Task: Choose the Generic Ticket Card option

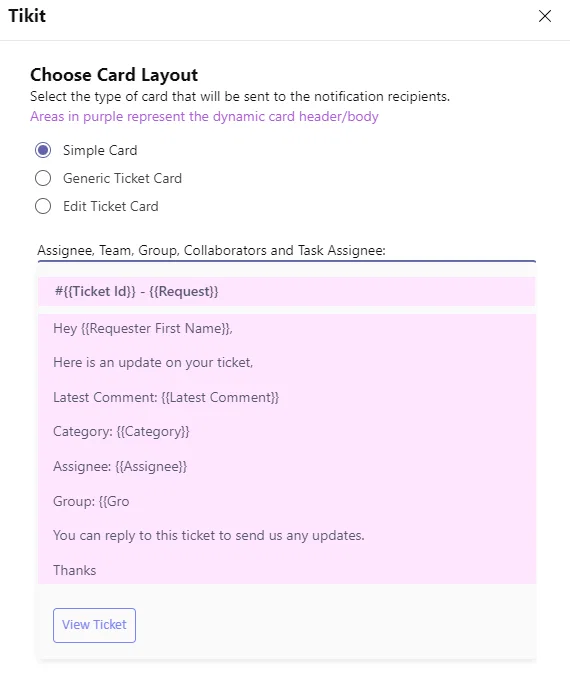Action: pos(43,178)
